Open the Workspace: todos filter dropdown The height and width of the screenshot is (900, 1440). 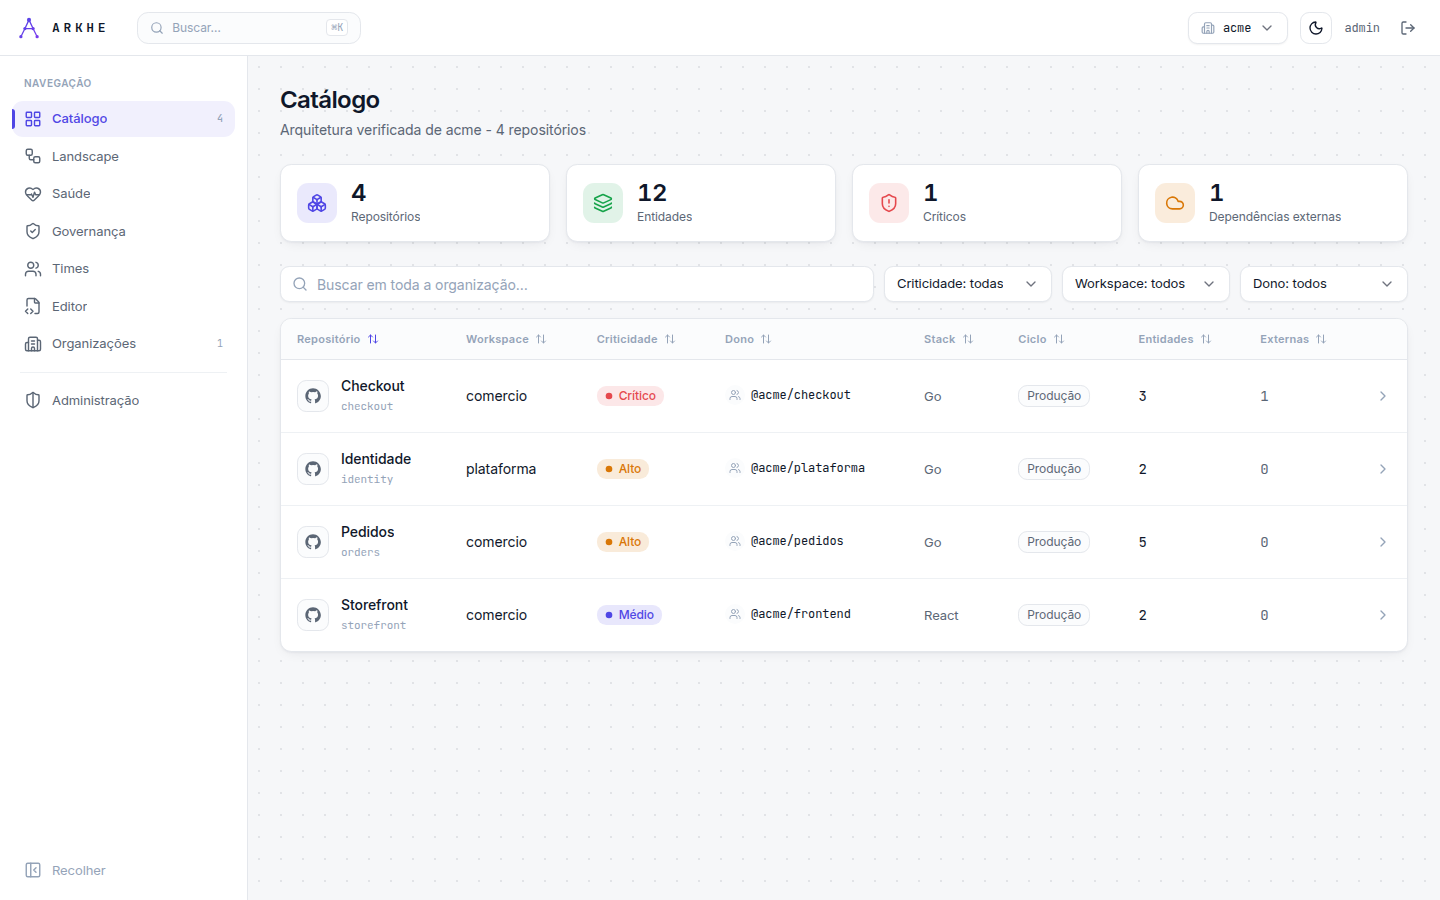point(1146,284)
